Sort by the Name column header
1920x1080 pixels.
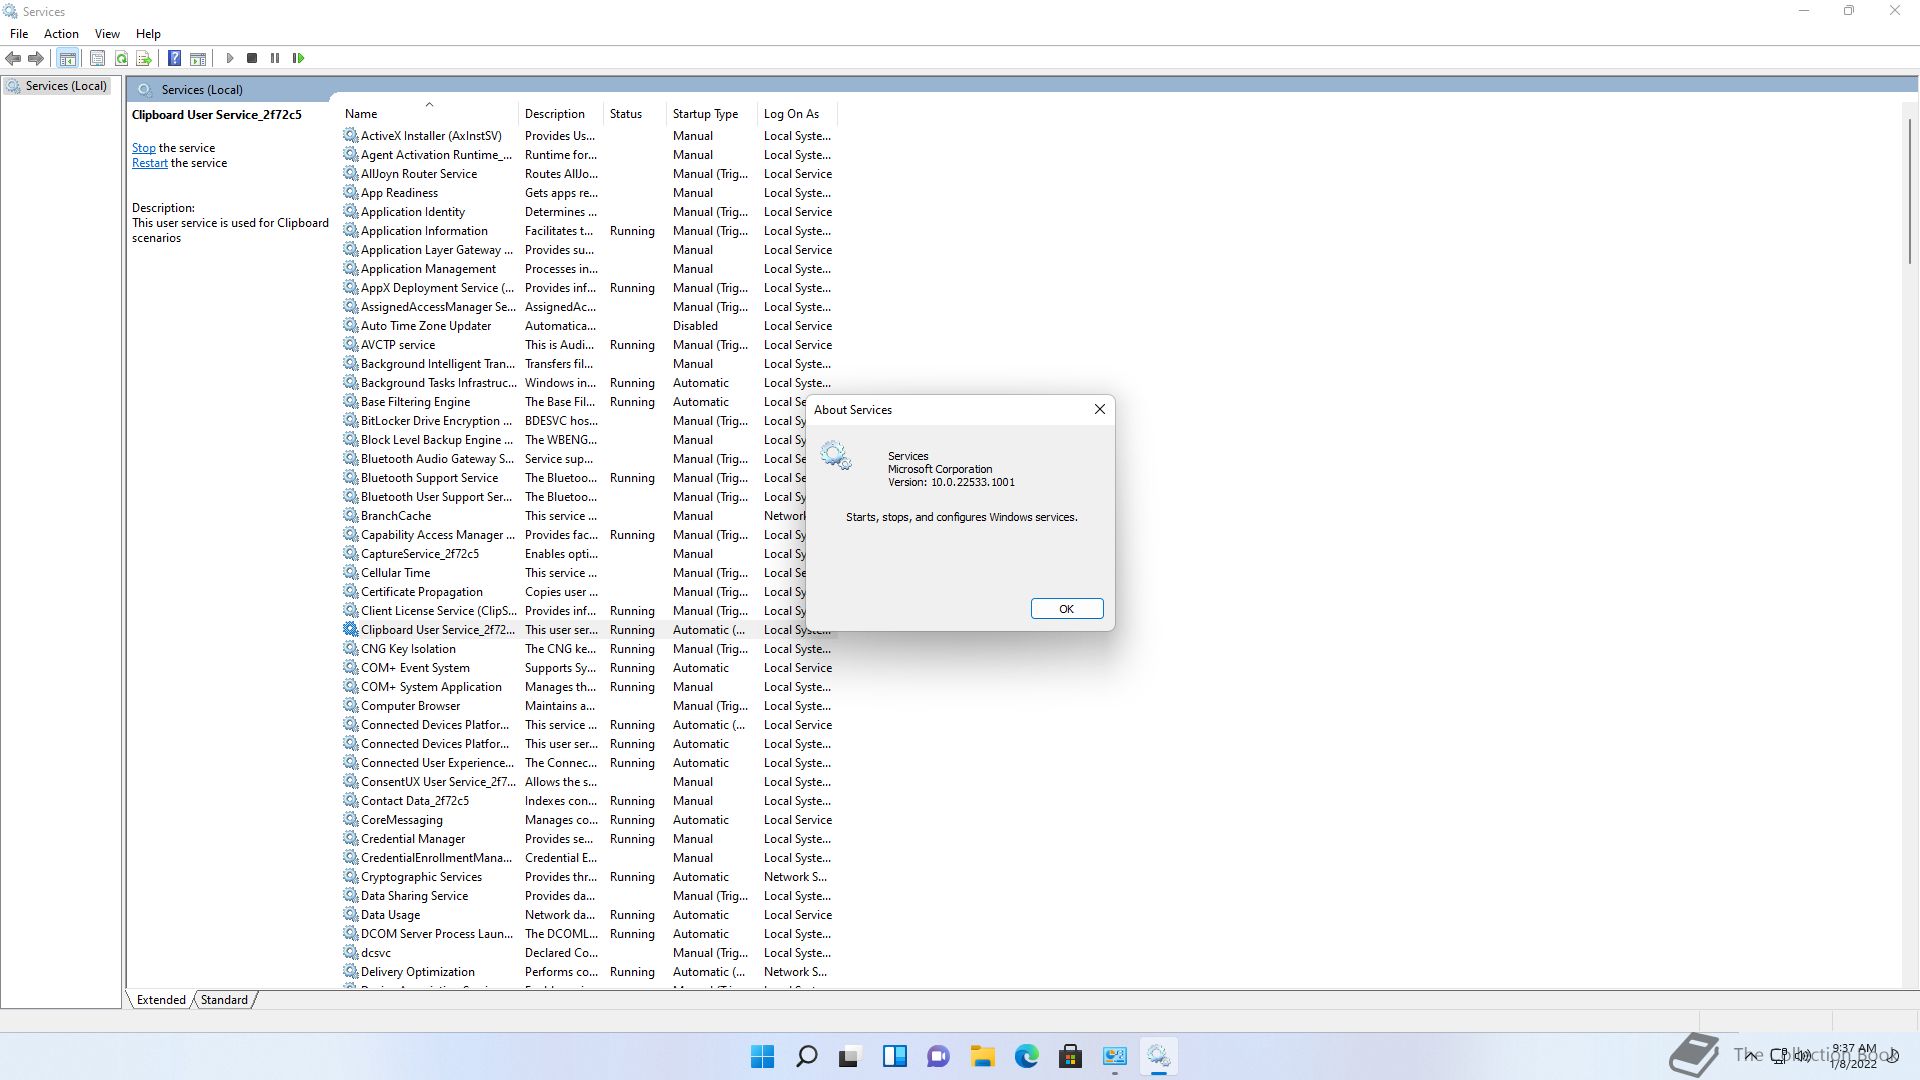coord(428,114)
